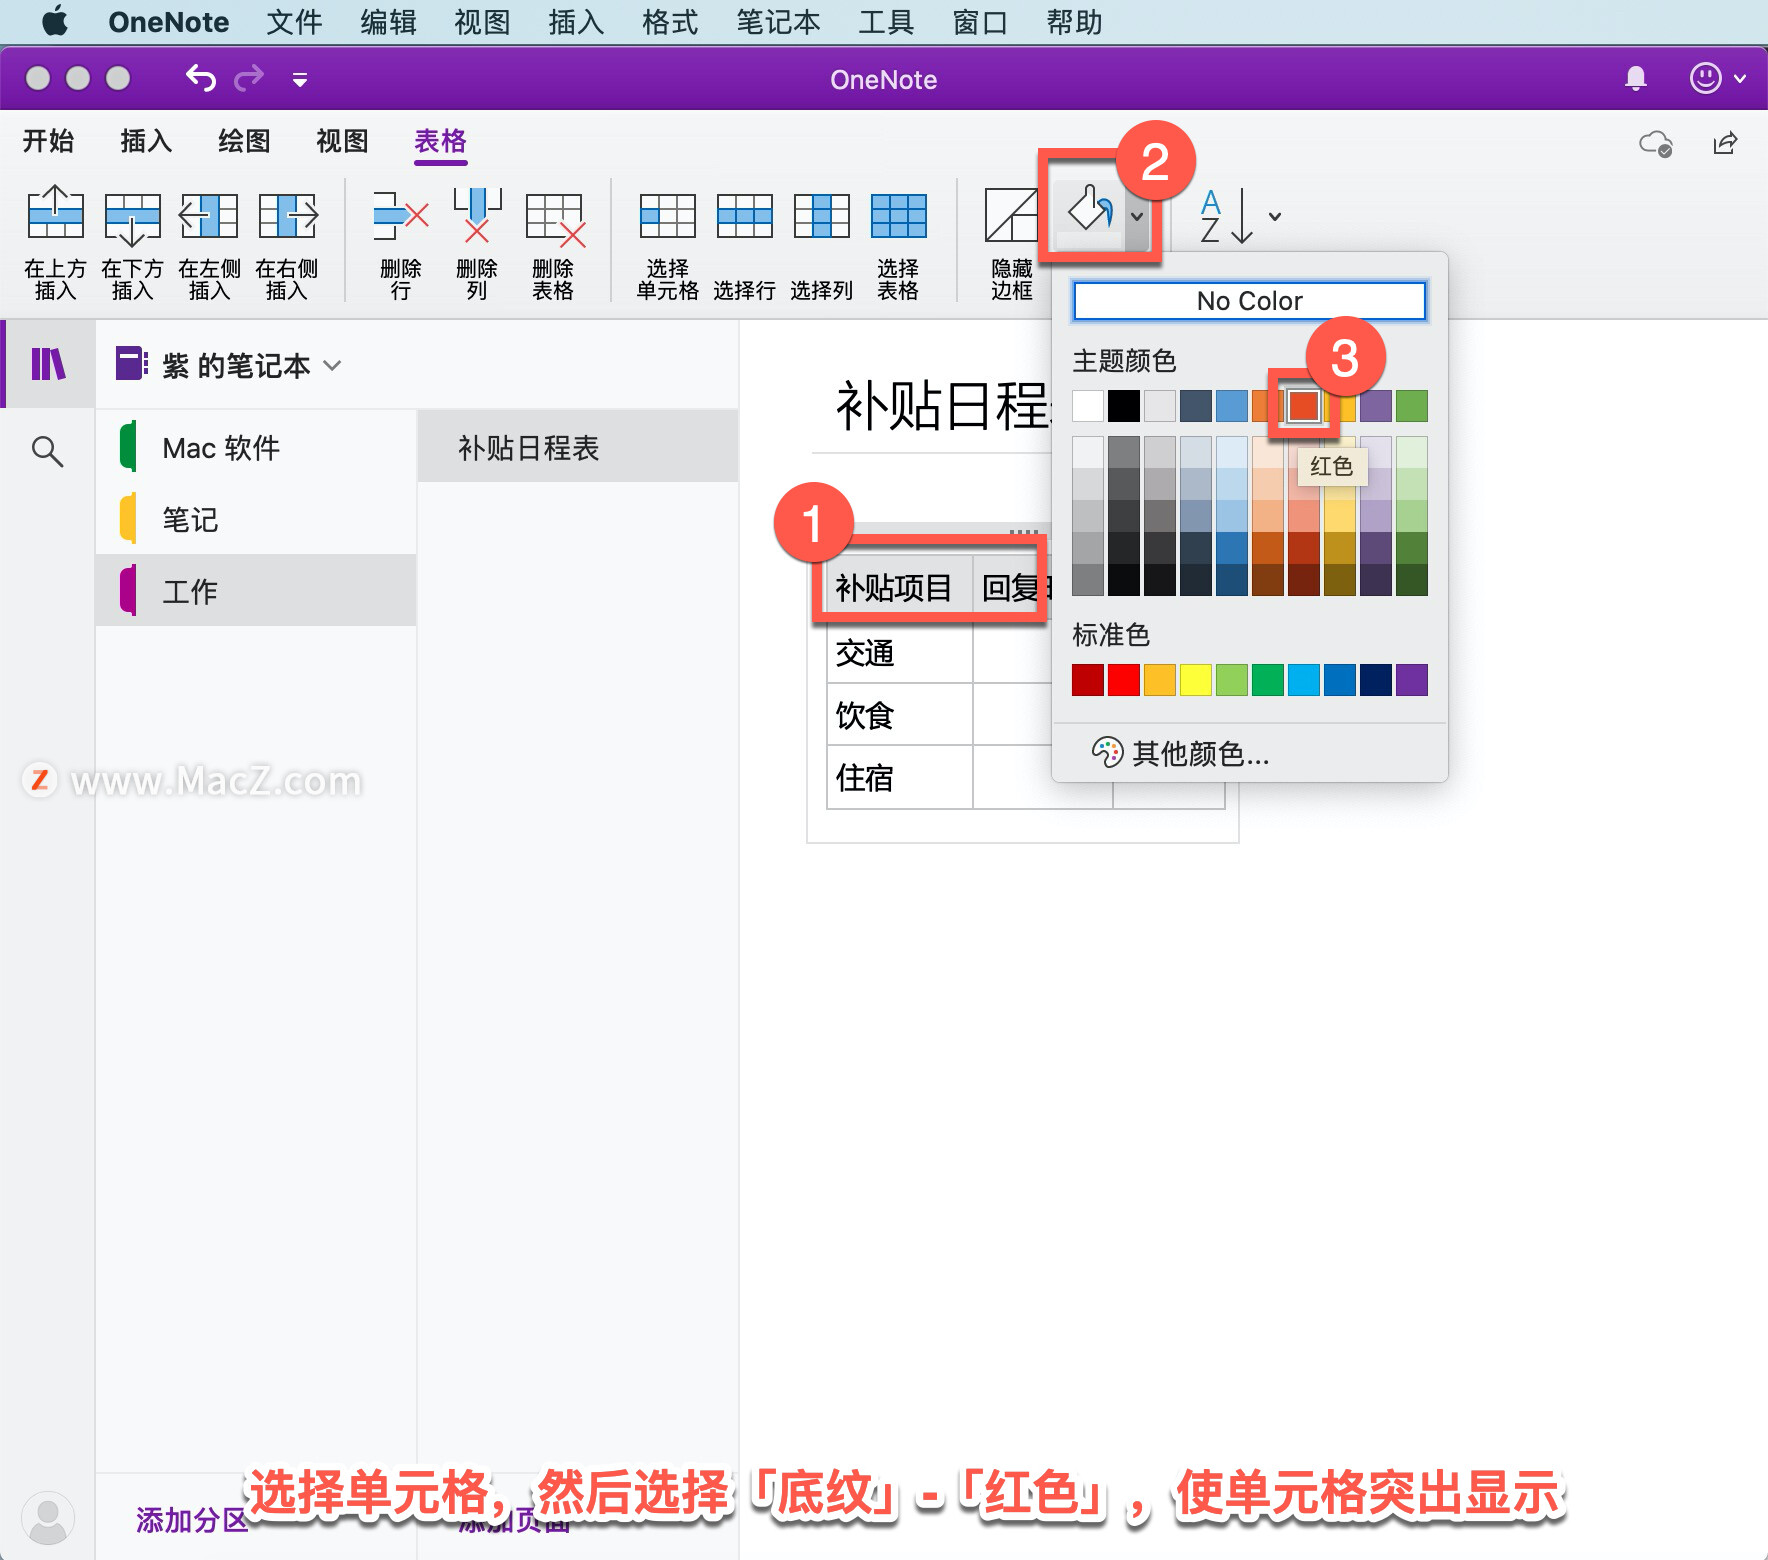Click the Select Cell icon
Viewport: 1768px width, 1560px height.
(667, 215)
